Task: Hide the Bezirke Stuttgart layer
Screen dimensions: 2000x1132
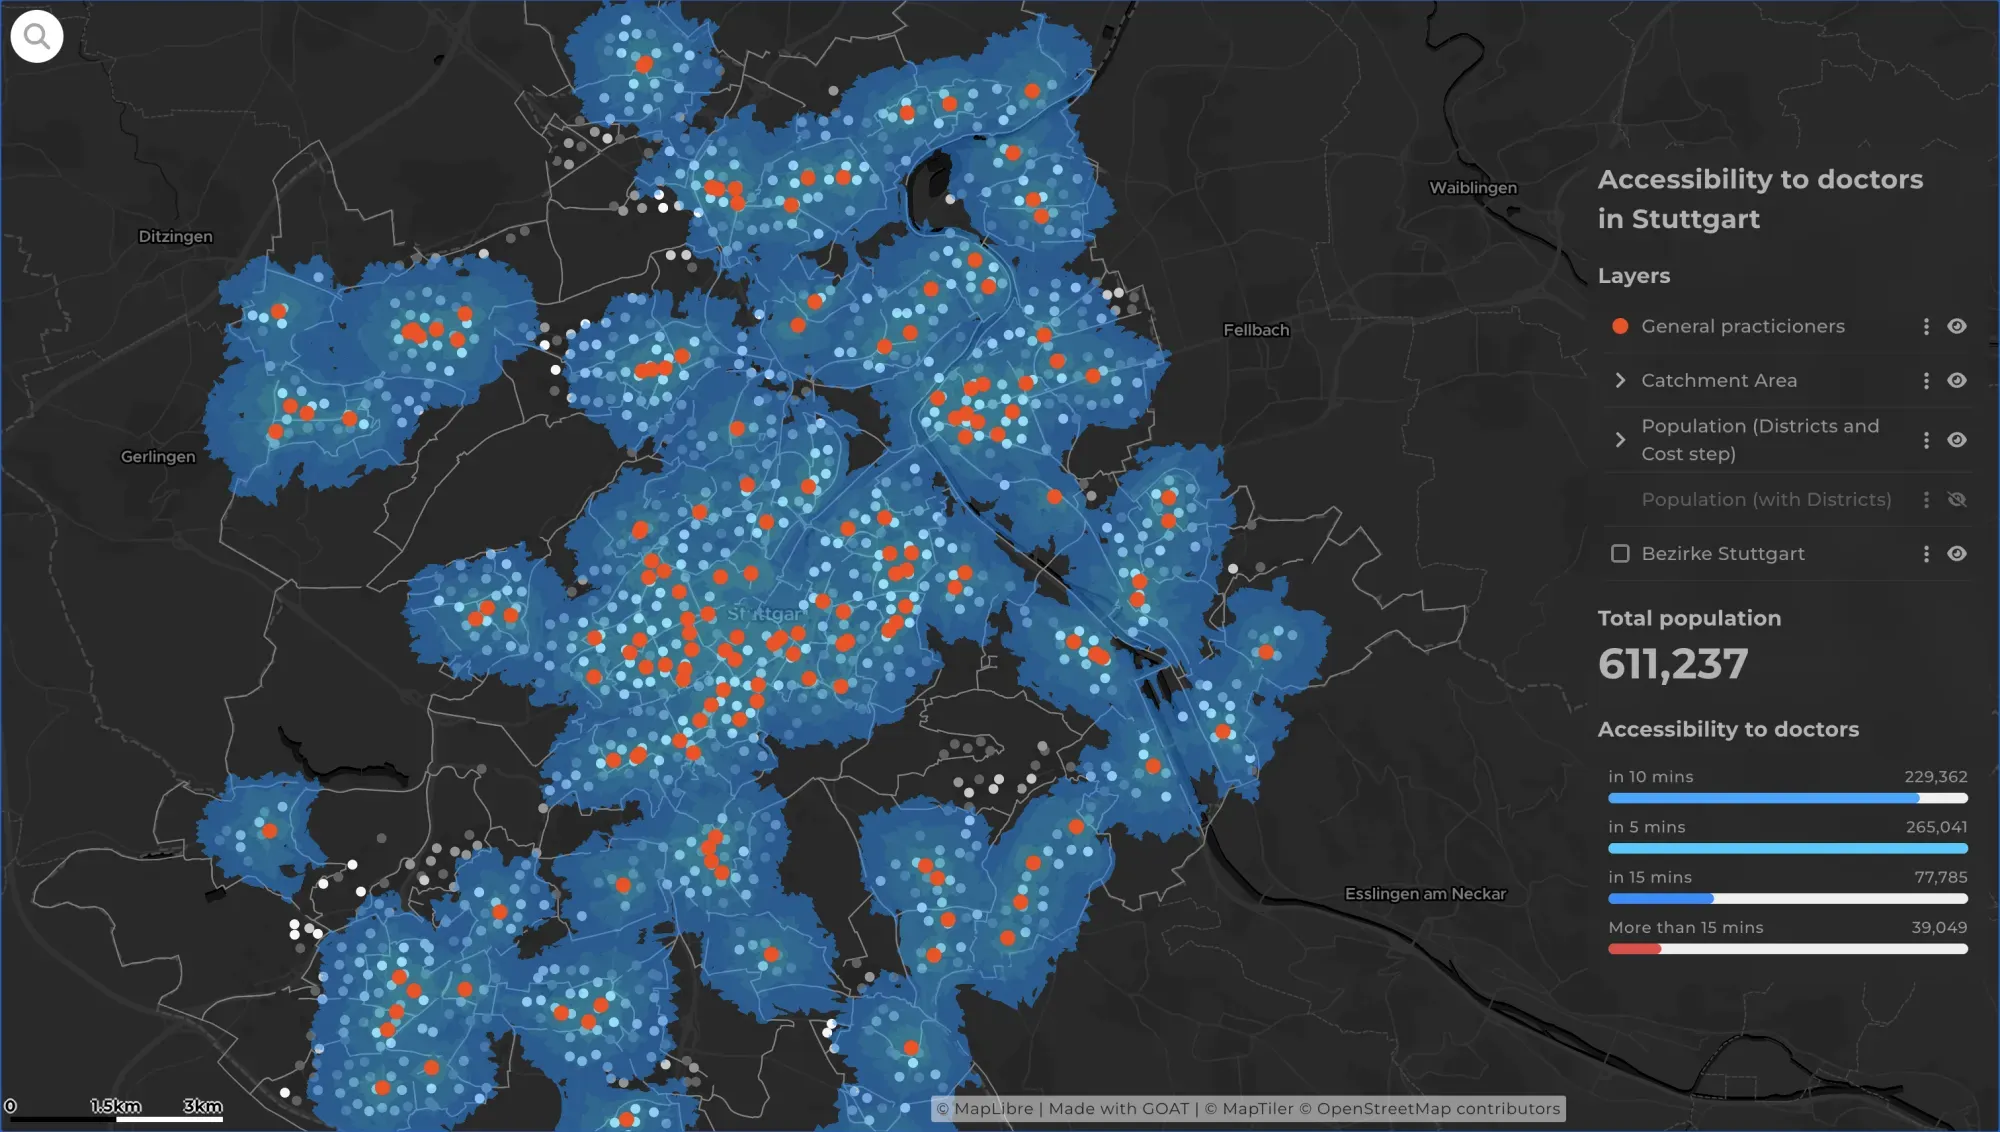Action: [1957, 553]
